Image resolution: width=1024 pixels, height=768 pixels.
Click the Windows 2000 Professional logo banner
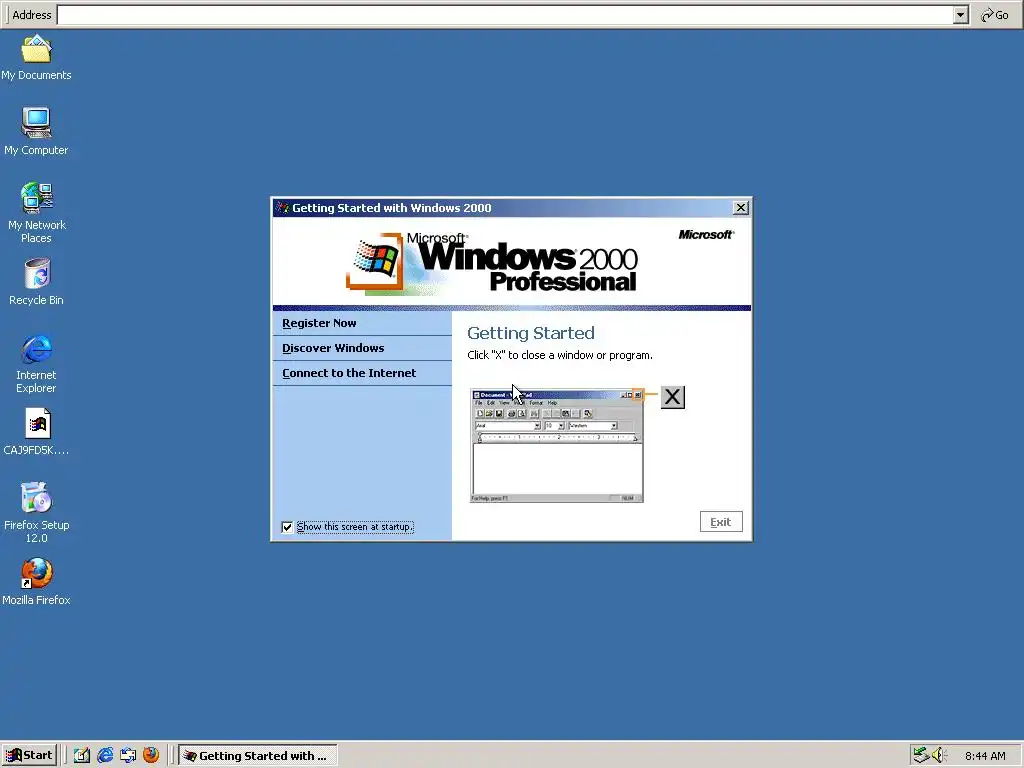pos(492,263)
